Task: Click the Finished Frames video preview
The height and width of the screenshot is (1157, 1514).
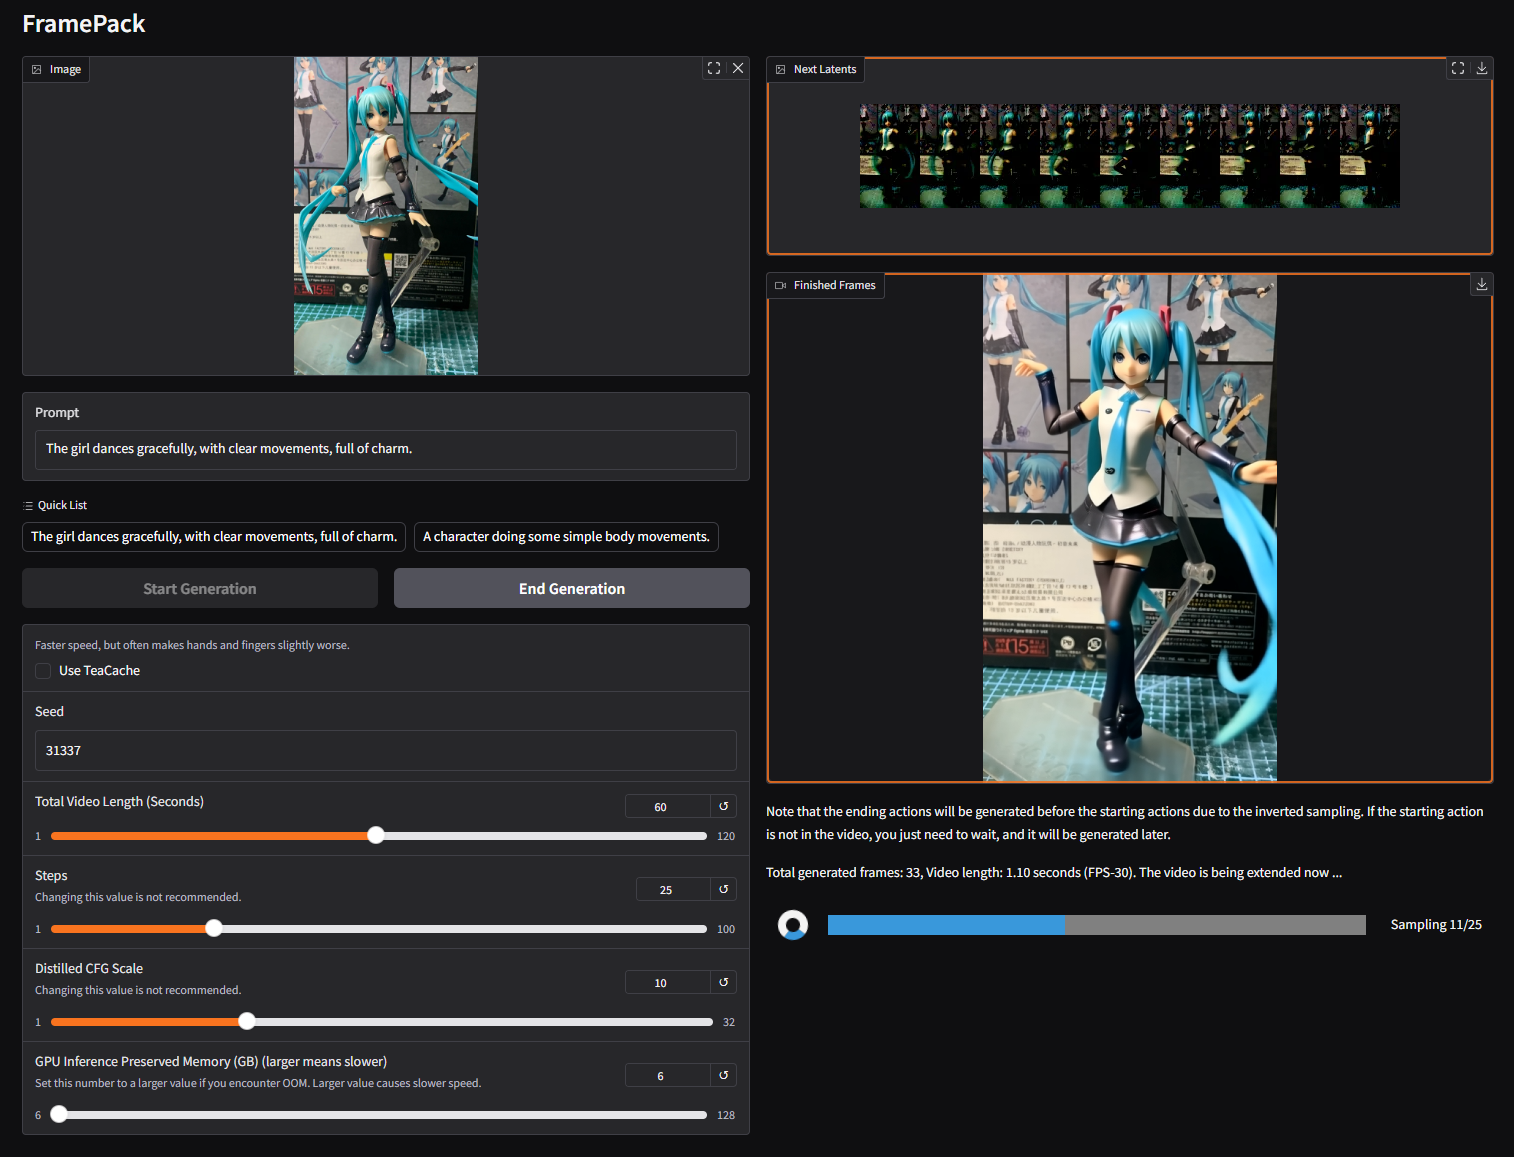Action: tap(1130, 528)
